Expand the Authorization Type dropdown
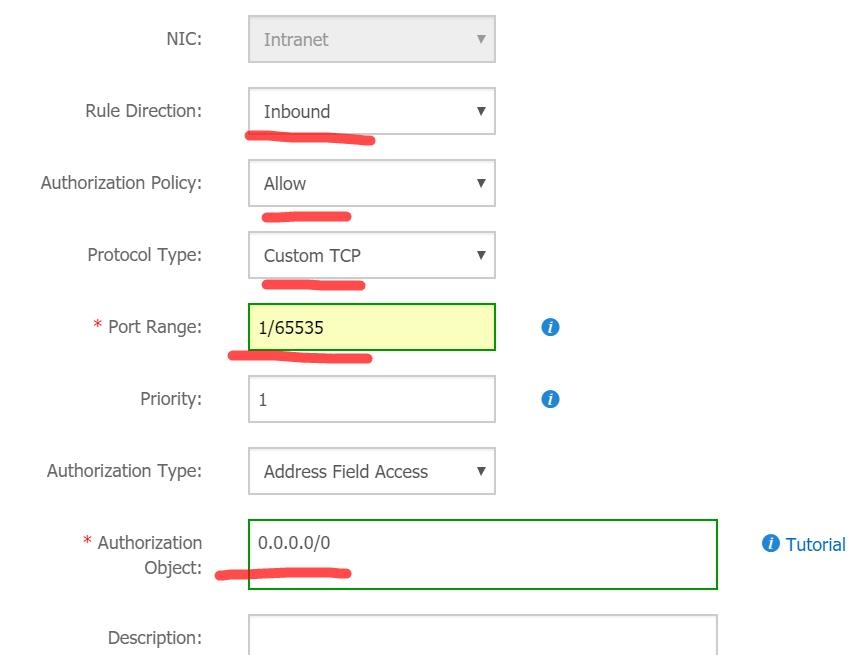Viewport: 858px width, 655px height. (x=372, y=471)
